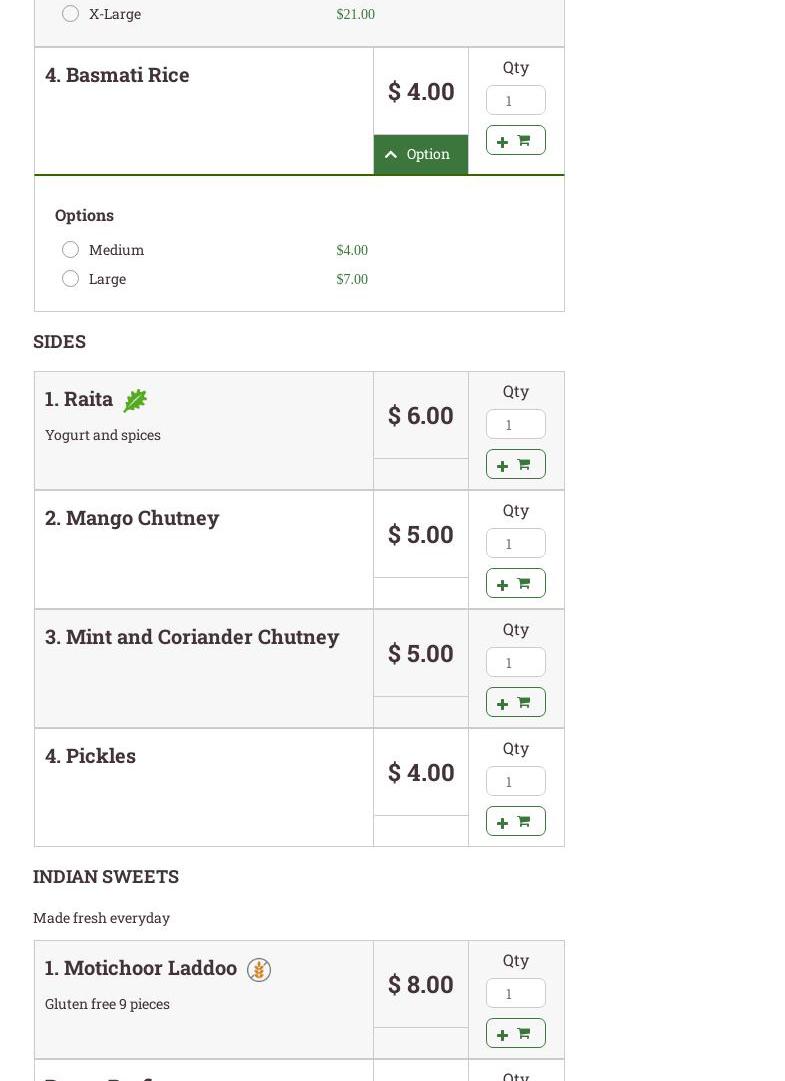785x1081 pixels.
Task: Add Motichoor Laddoo to cart
Action: [515, 1033]
